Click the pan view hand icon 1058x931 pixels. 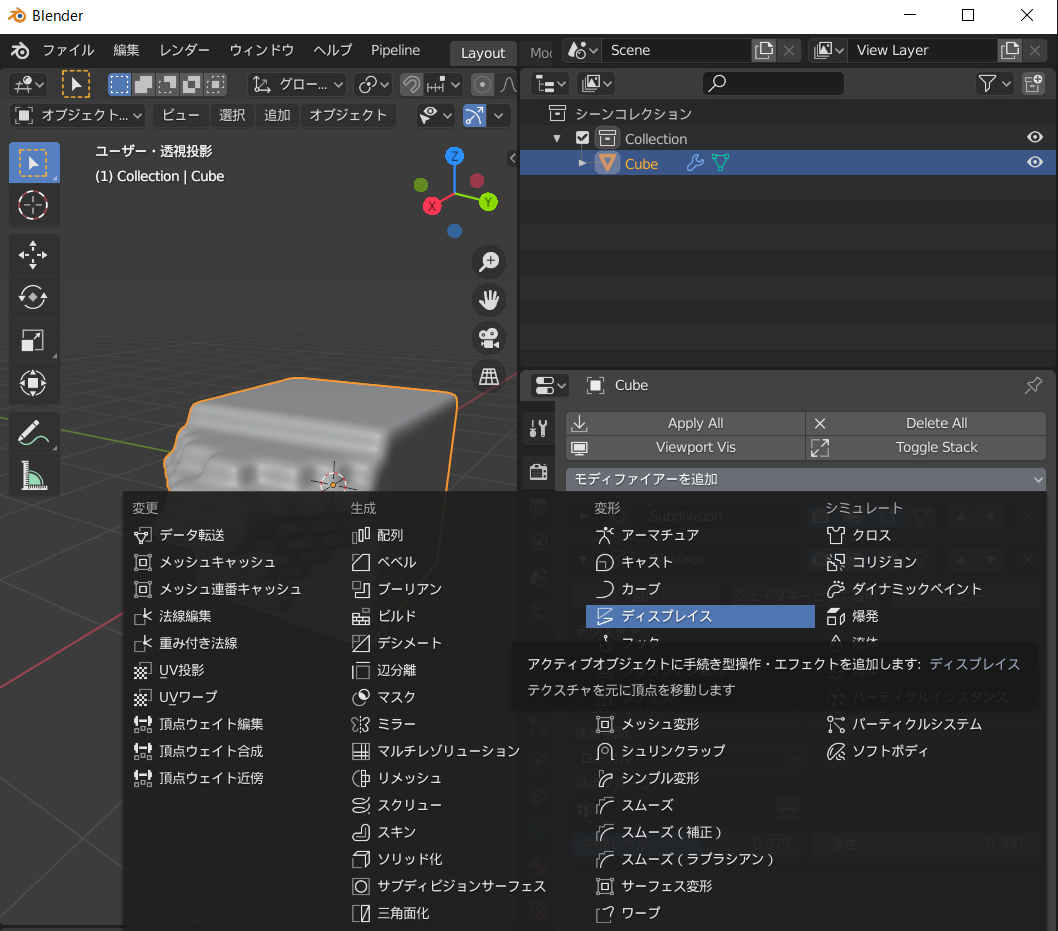tap(489, 300)
